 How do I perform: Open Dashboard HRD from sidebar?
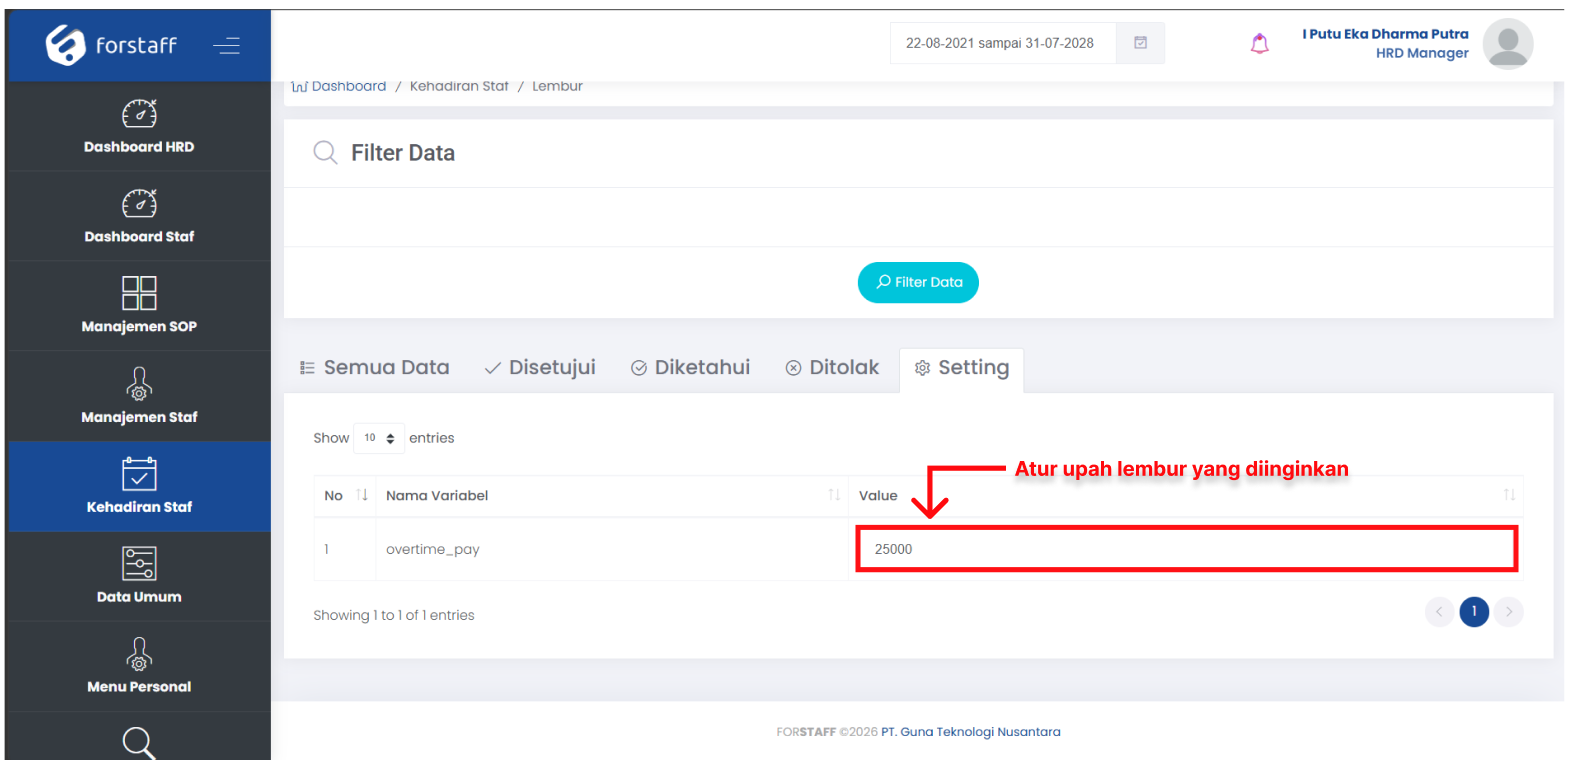tap(139, 127)
